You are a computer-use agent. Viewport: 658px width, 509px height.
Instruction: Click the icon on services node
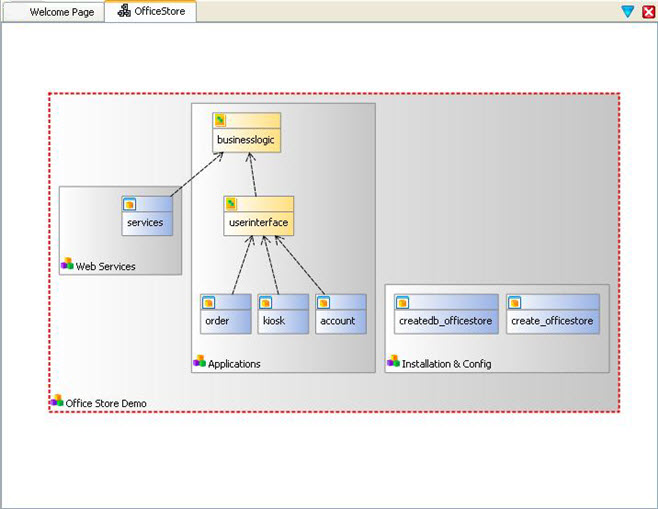click(129, 204)
